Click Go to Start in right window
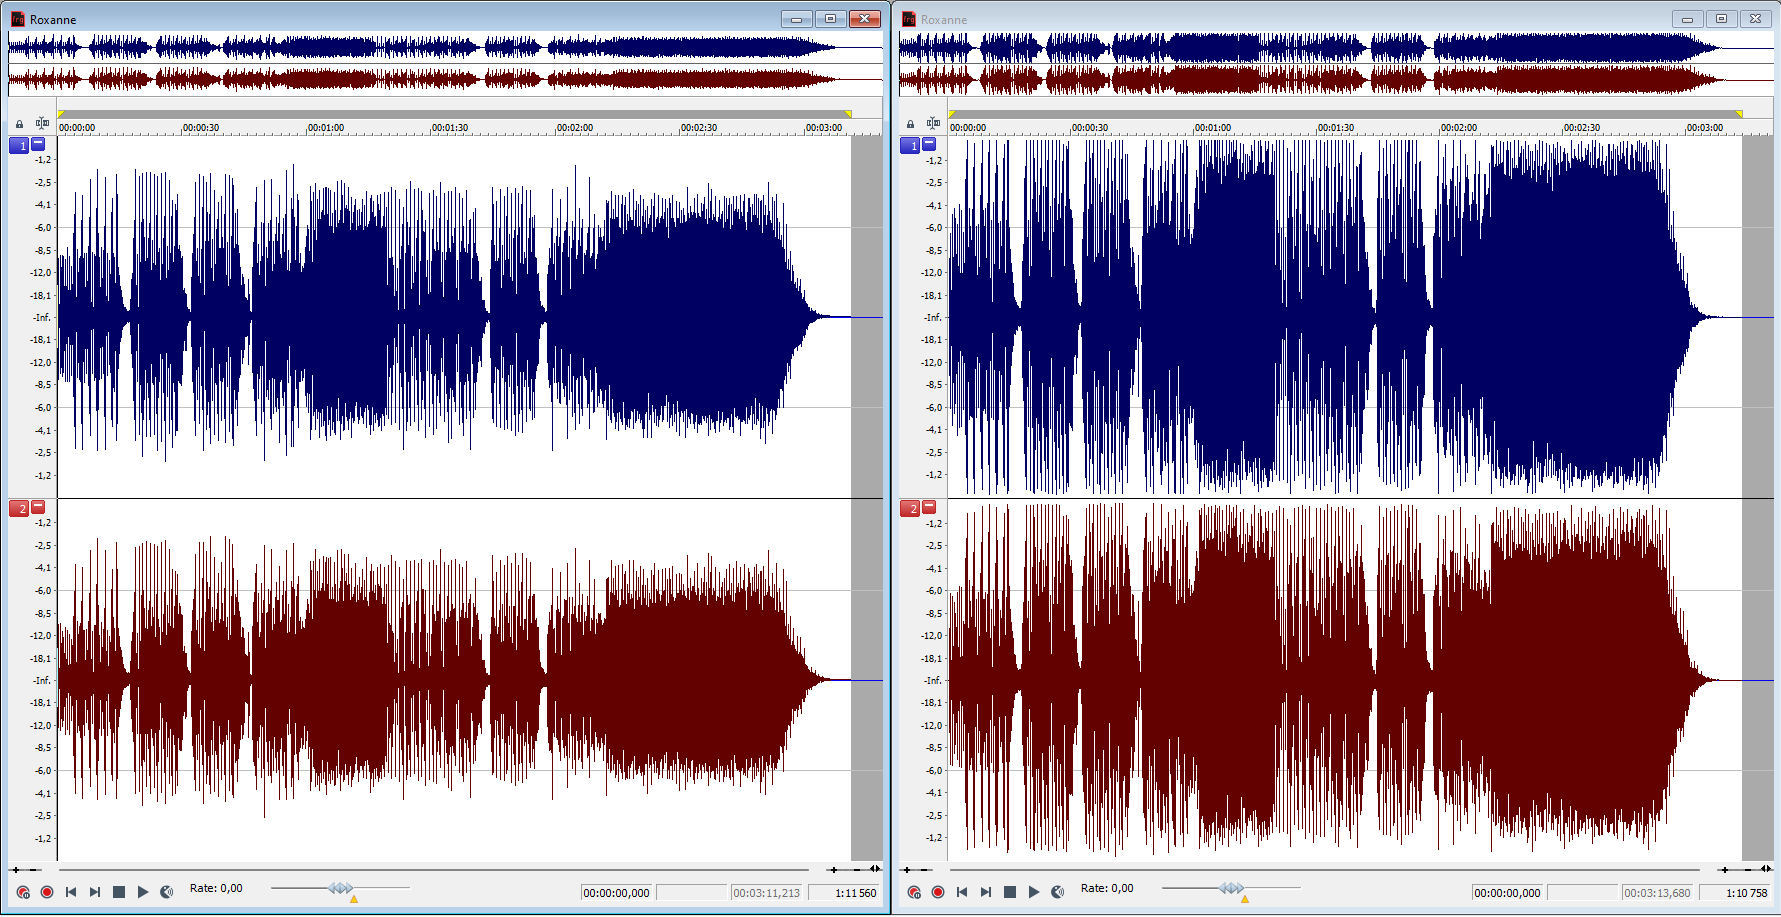 point(962,892)
